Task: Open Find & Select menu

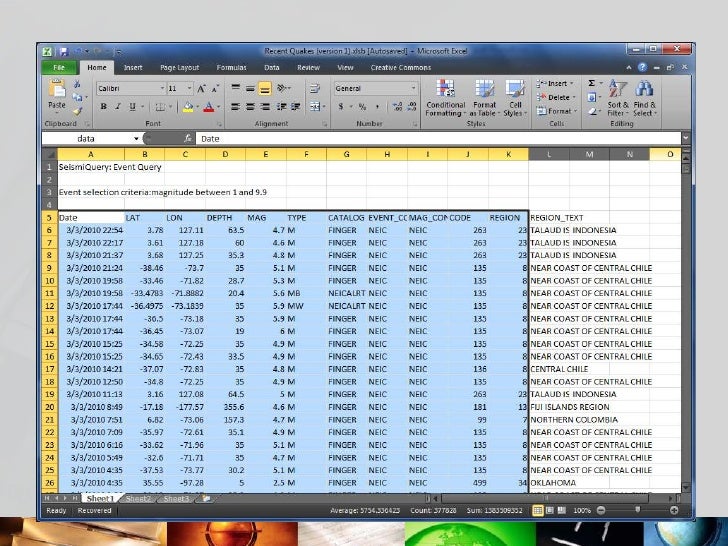Action: [644, 98]
